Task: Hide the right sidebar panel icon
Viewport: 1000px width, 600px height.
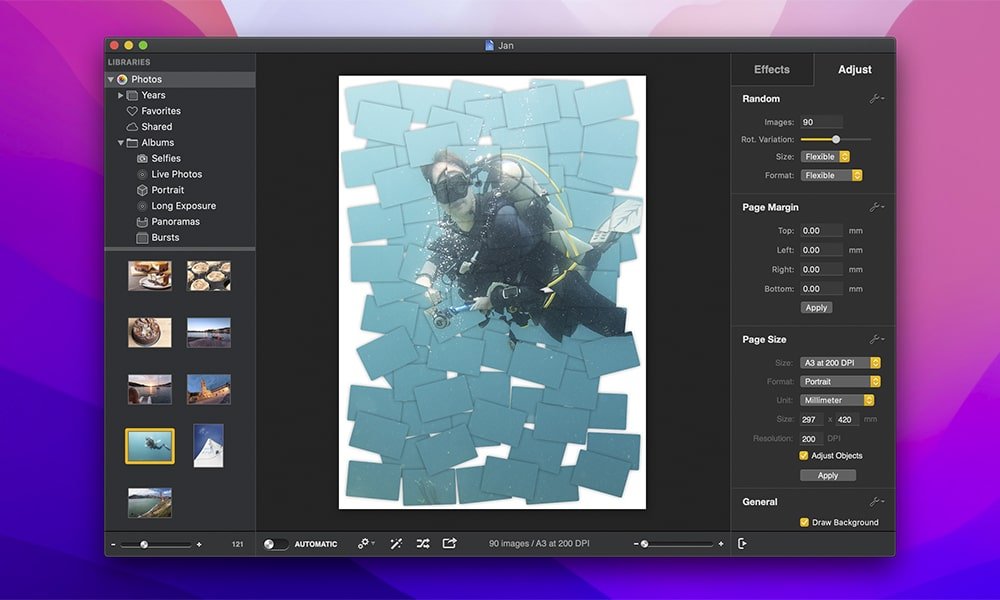Action: click(742, 543)
